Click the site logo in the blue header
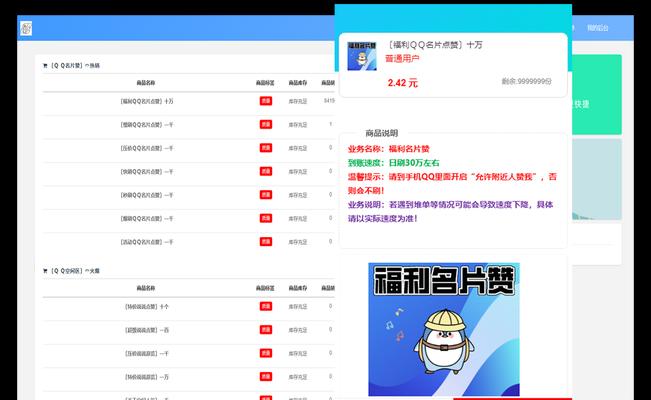This screenshot has width=651, height=400. 26,28
